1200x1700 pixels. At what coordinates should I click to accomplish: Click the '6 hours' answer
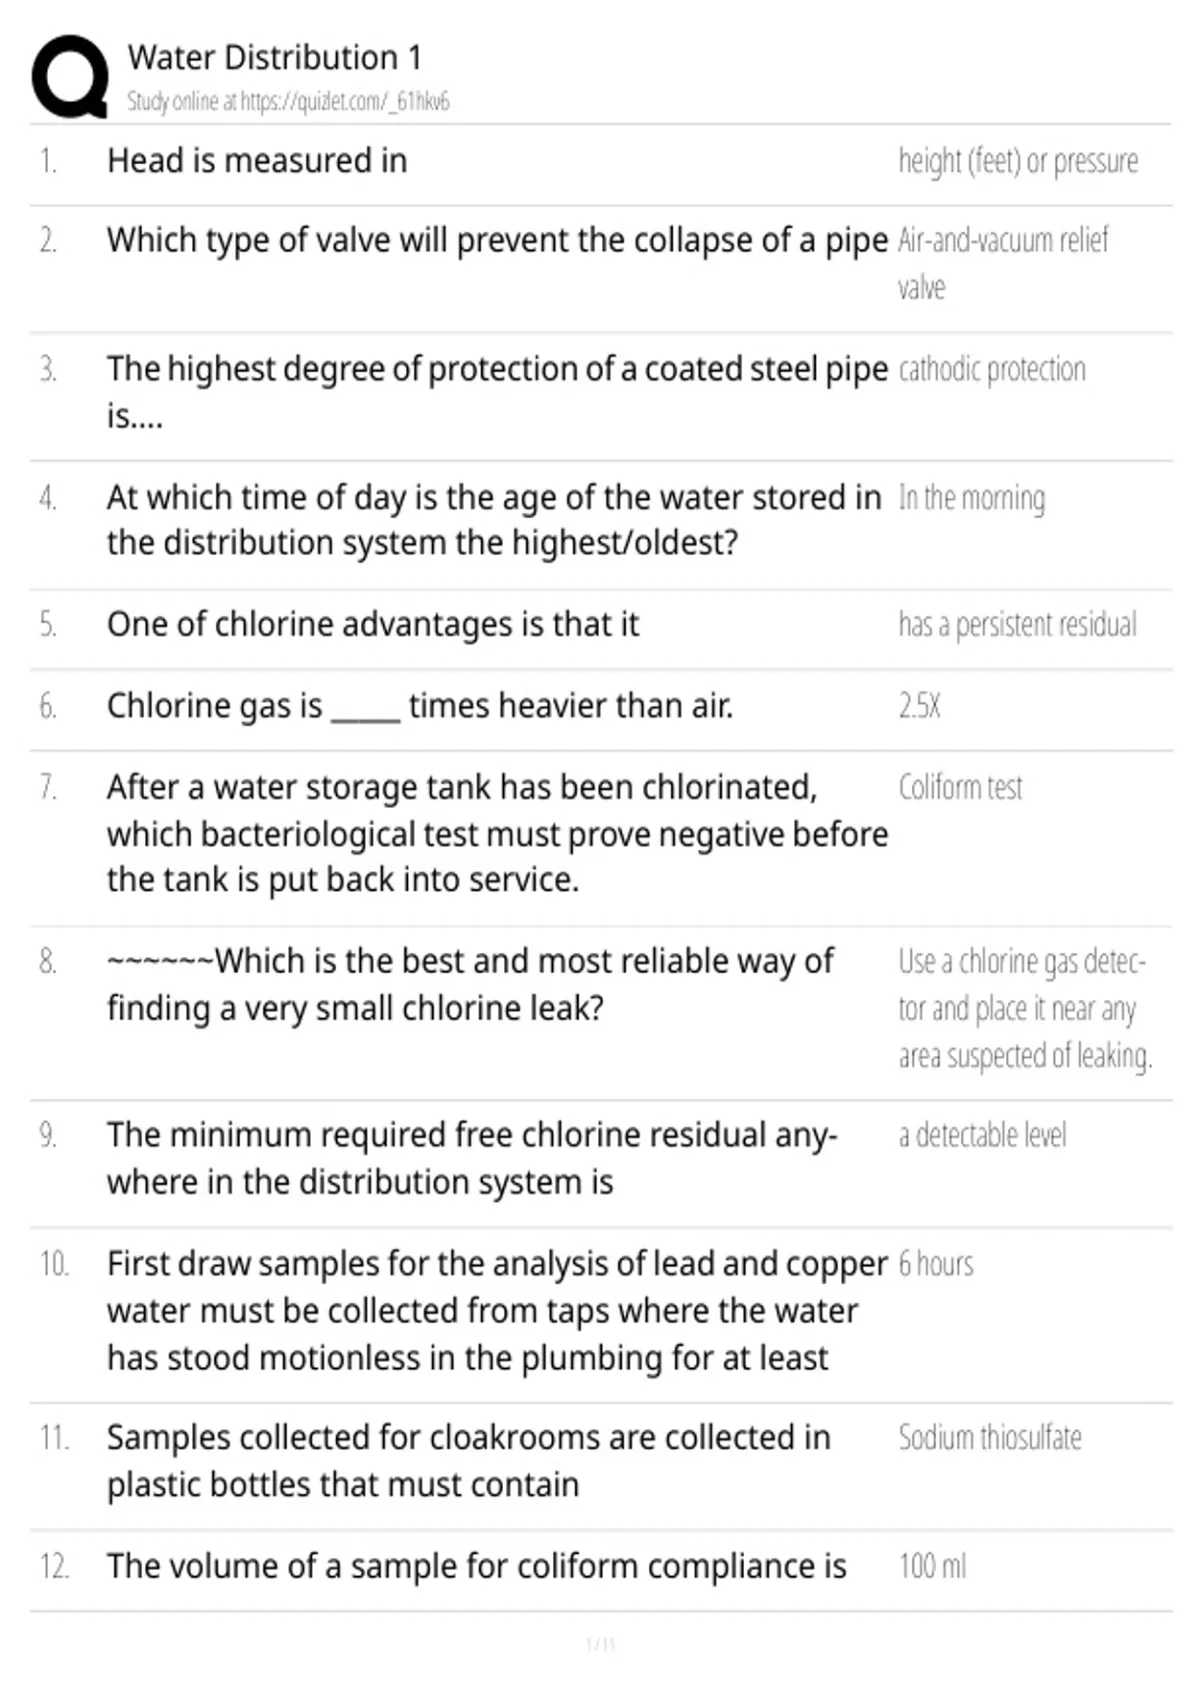(x=935, y=1264)
